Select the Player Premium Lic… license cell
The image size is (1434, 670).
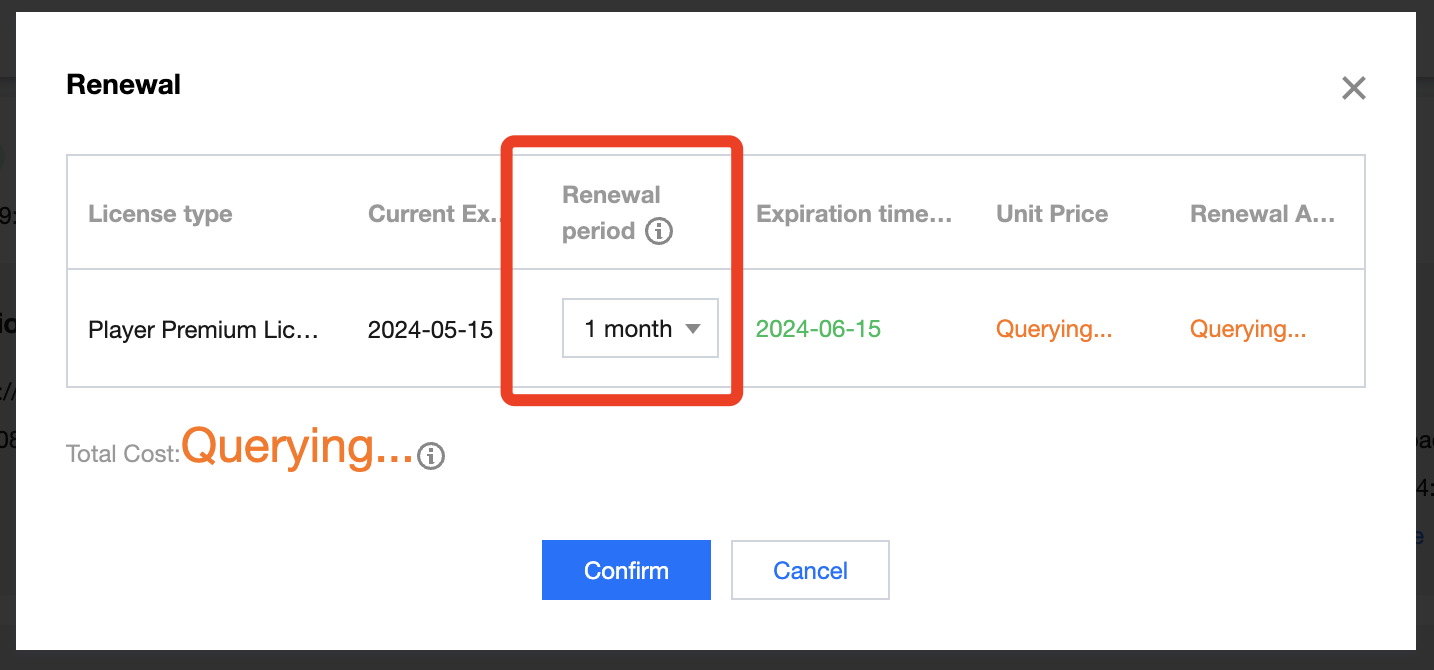pyautogui.click(x=203, y=329)
